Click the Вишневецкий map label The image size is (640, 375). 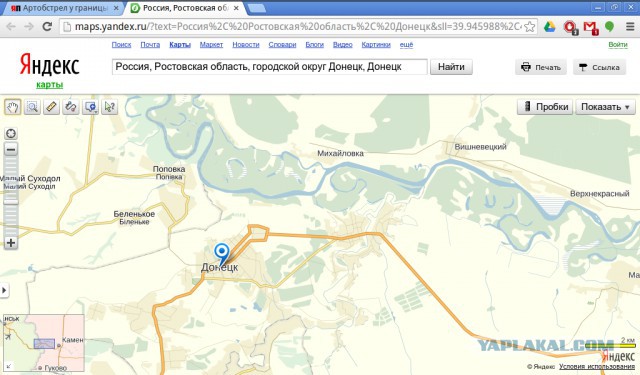click(480, 146)
